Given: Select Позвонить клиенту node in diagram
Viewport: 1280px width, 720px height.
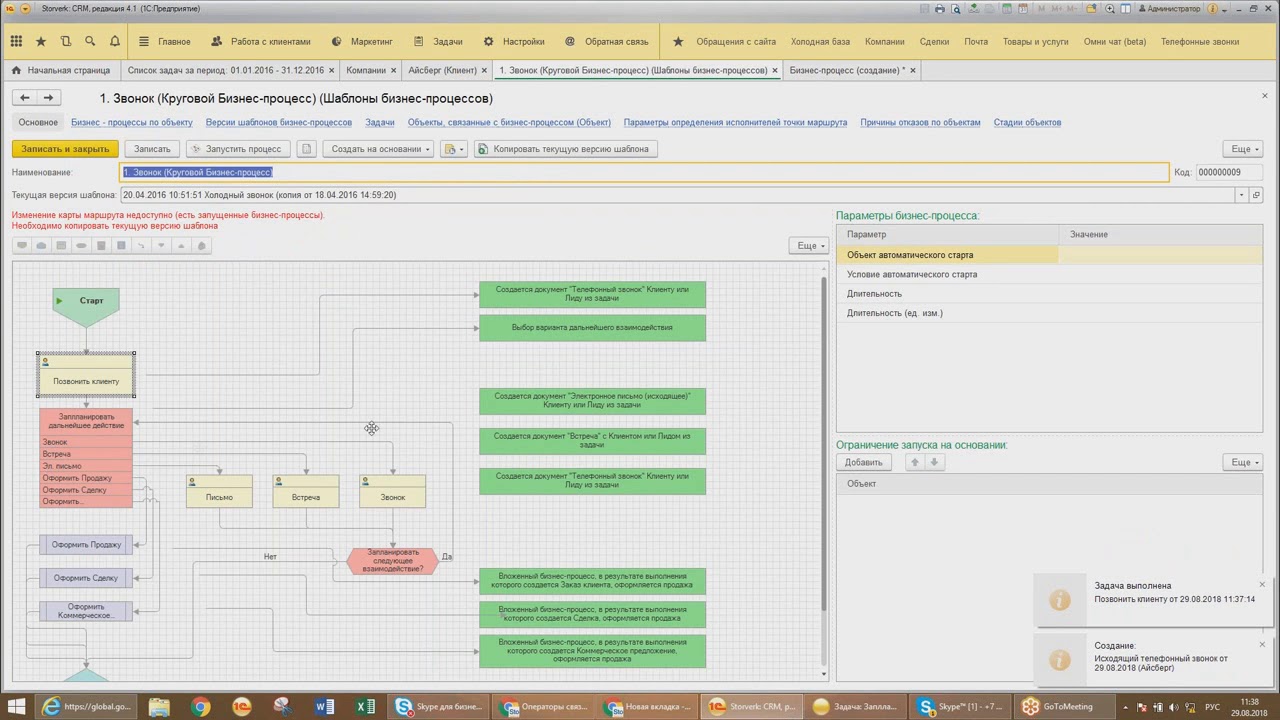Looking at the screenshot, I should tap(86, 374).
